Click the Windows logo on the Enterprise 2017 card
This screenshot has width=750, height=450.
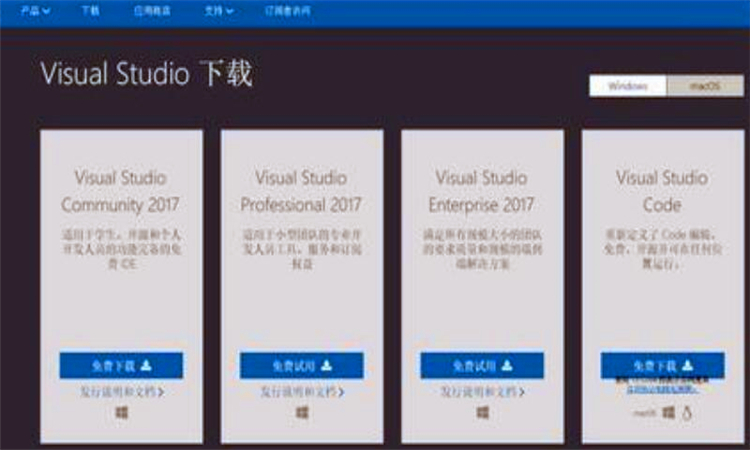(x=483, y=412)
